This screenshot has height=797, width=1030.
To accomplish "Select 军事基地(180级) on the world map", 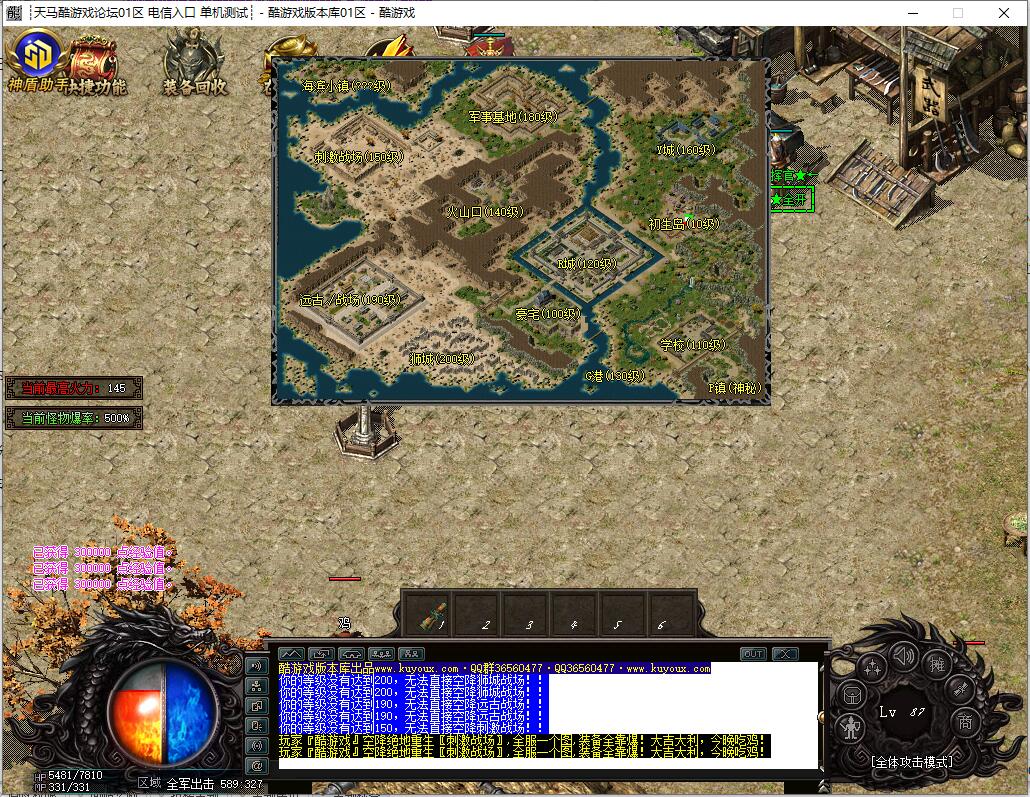I will [512, 117].
